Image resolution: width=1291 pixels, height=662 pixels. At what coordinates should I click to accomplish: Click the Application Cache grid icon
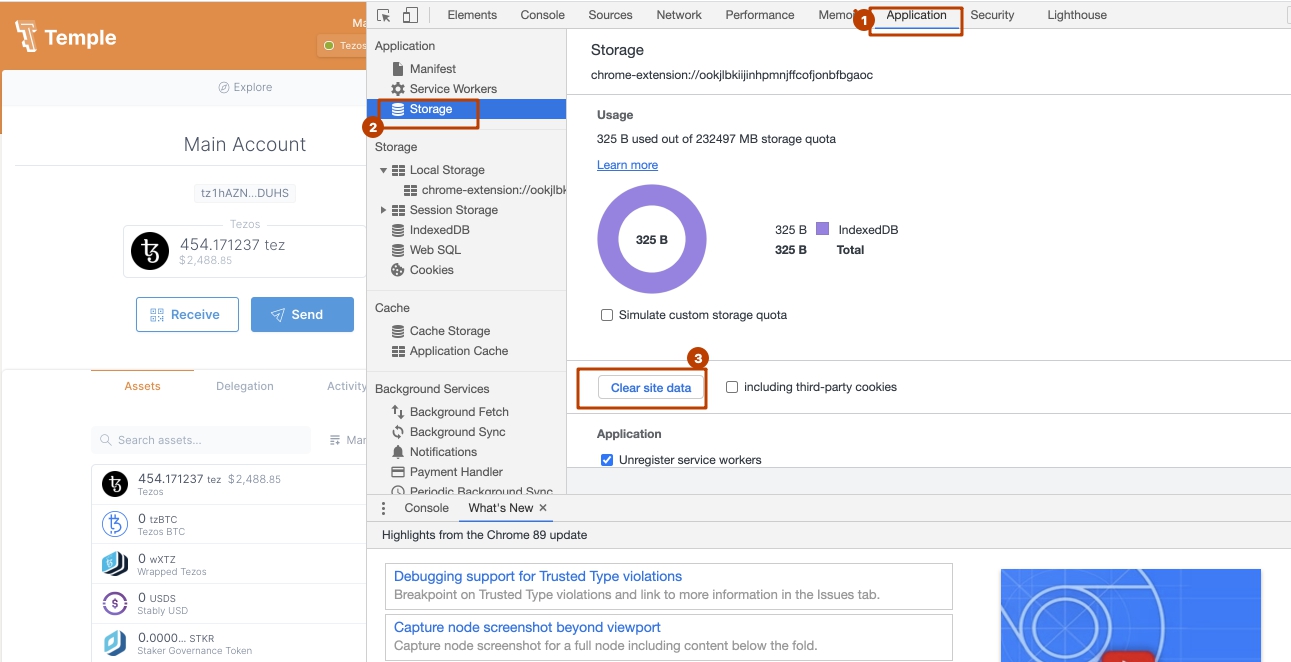(x=398, y=351)
